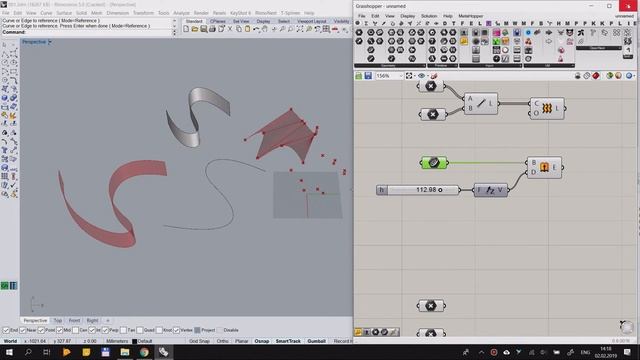Toggle the Mid osnap checkbox
This screenshot has height=360, width=640.
[60, 330]
